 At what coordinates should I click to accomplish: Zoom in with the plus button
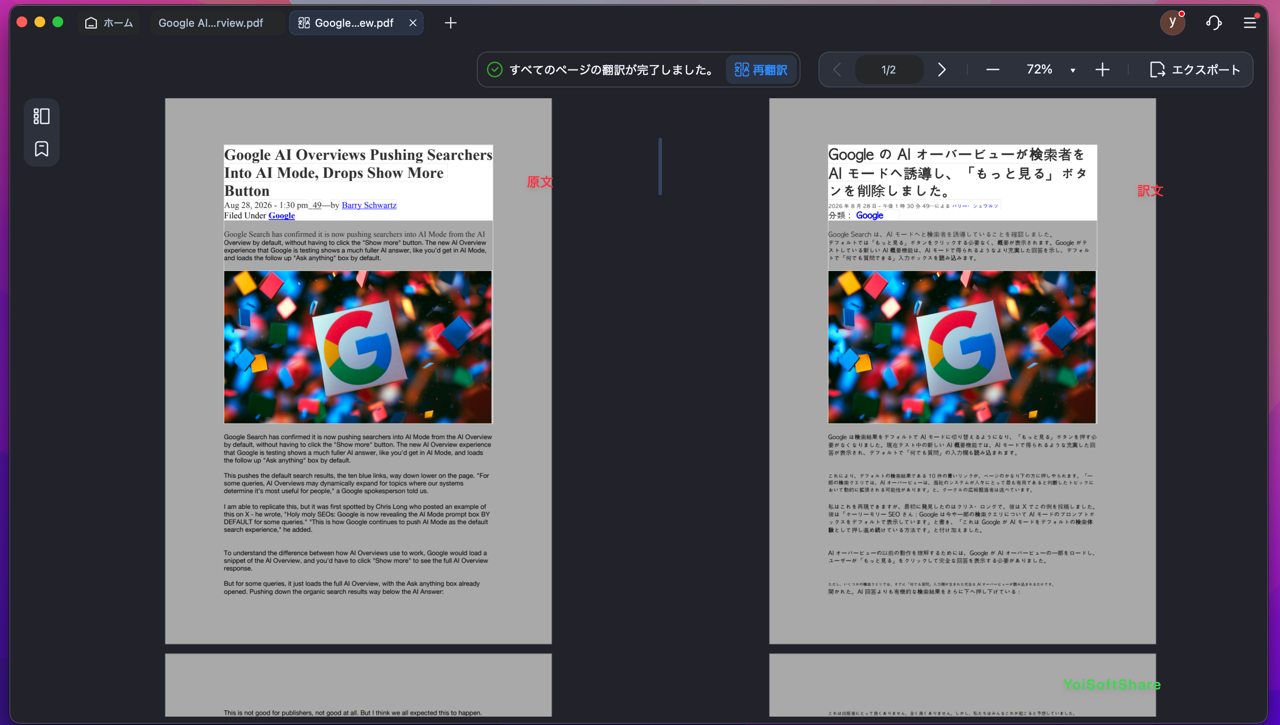[1102, 70]
